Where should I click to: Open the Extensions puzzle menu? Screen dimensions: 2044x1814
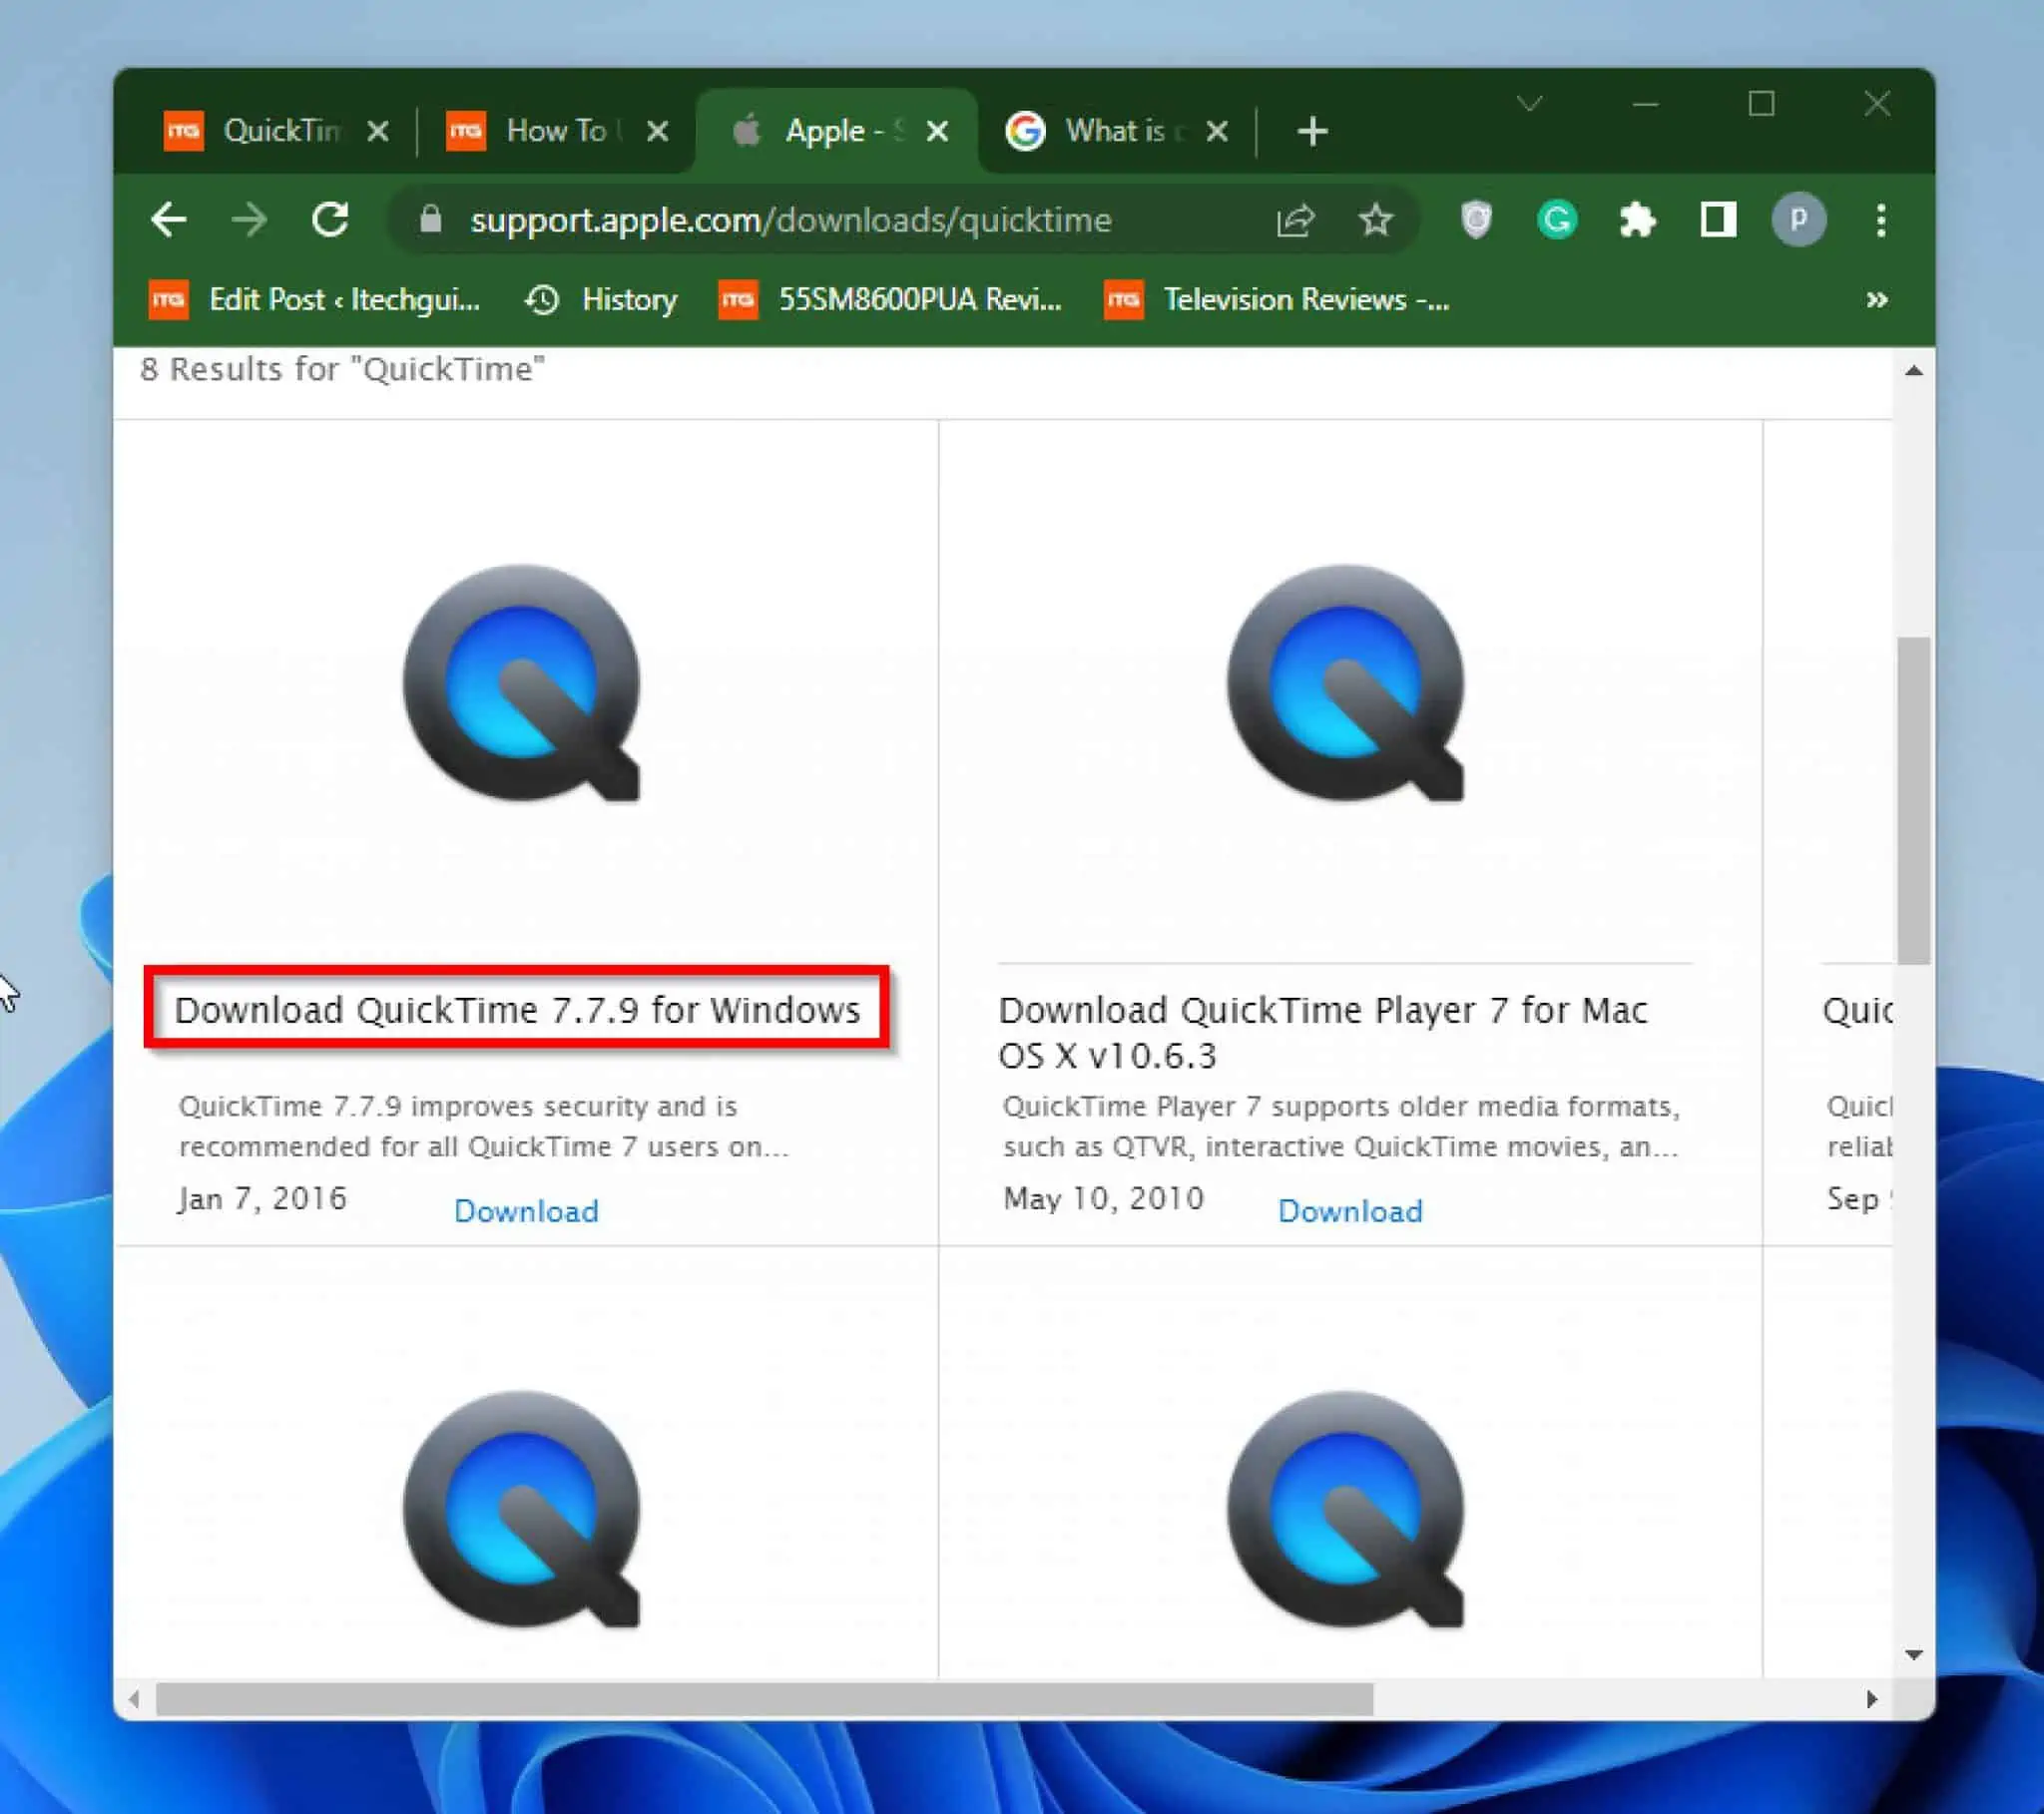click(x=1637, y=219)
